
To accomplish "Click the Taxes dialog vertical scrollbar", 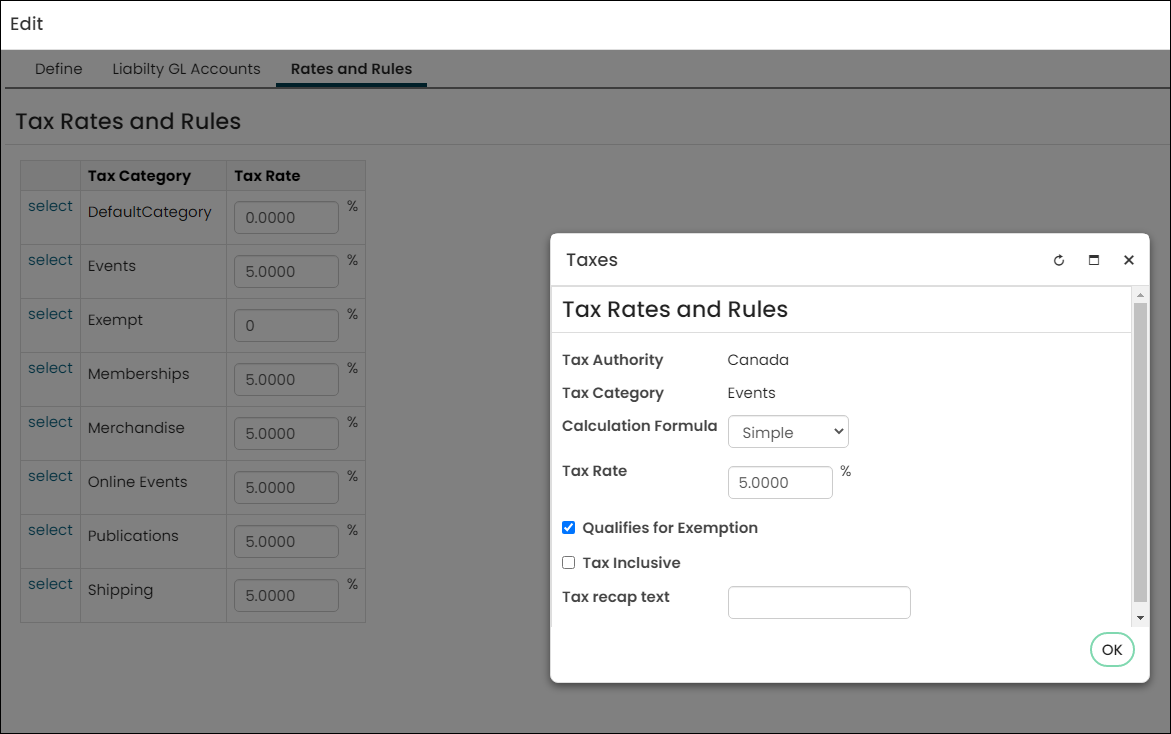I will [x=1140, y=452].
